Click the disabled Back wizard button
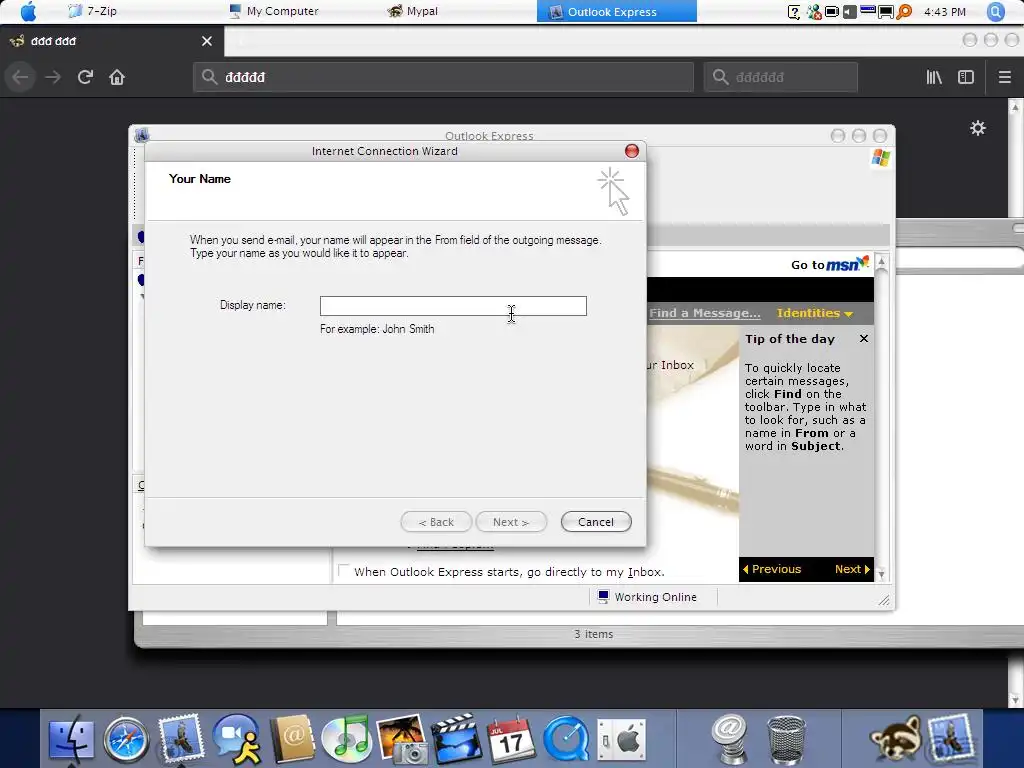Screen dimensions: 1024x768 coord(436,522)
